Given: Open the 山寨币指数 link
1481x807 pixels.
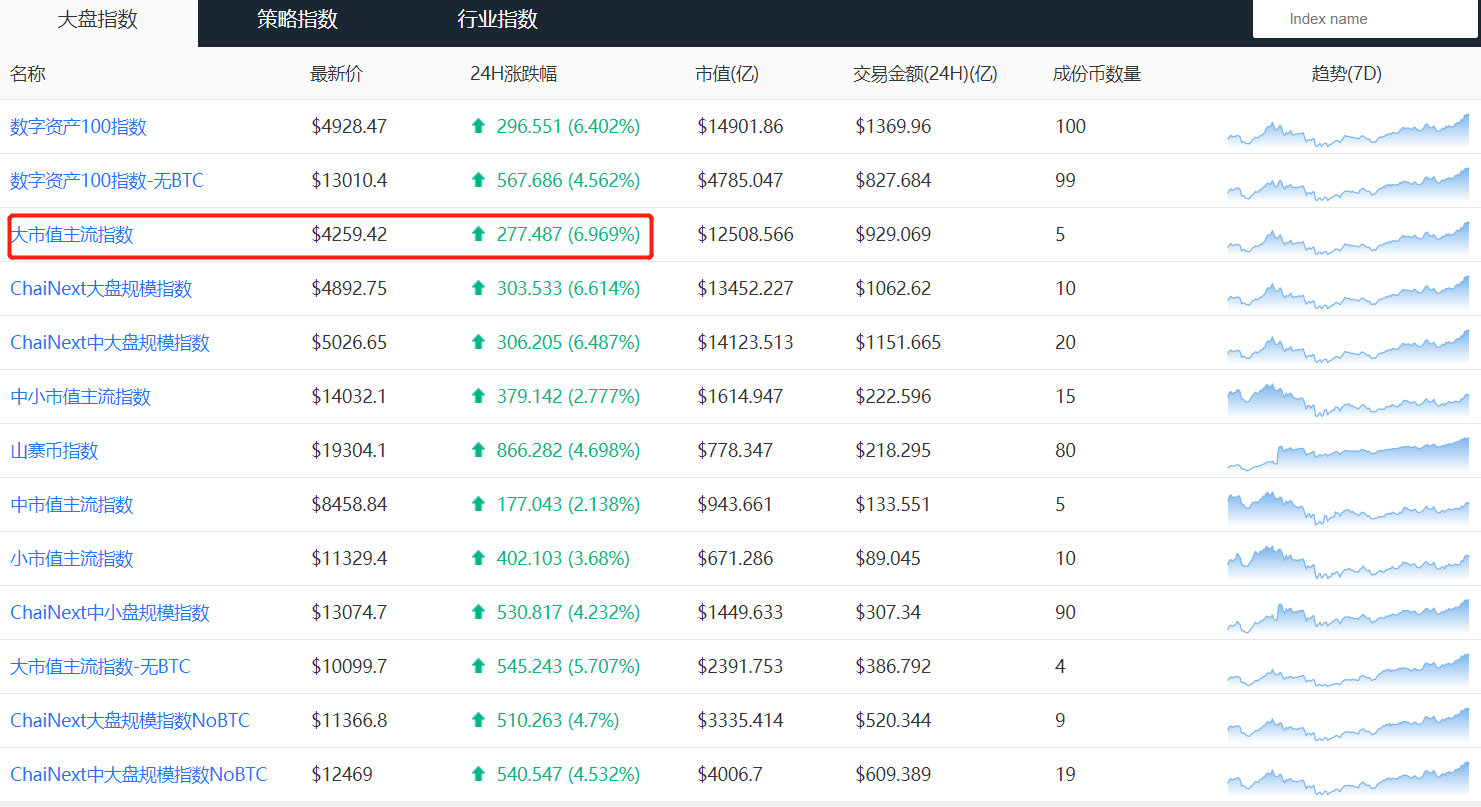Looking at the screenshot, I should tap(54, 451).
